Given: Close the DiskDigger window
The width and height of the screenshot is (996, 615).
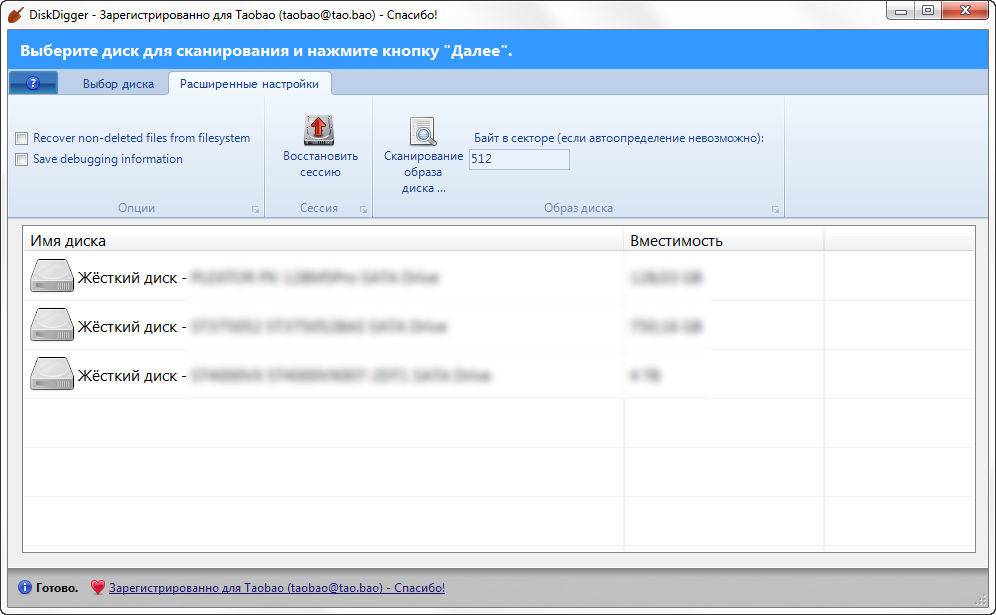Looking at the screenshot, I should [966, 10].
